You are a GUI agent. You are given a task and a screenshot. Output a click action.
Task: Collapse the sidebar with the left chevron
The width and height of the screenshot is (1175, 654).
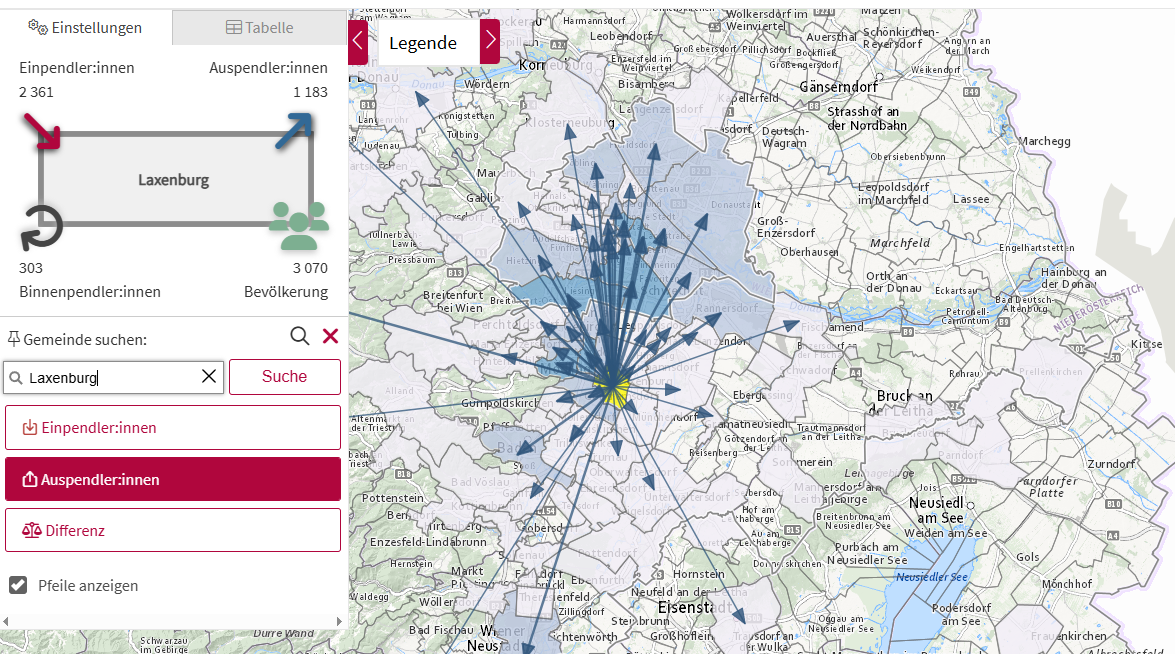pos(358,42)
